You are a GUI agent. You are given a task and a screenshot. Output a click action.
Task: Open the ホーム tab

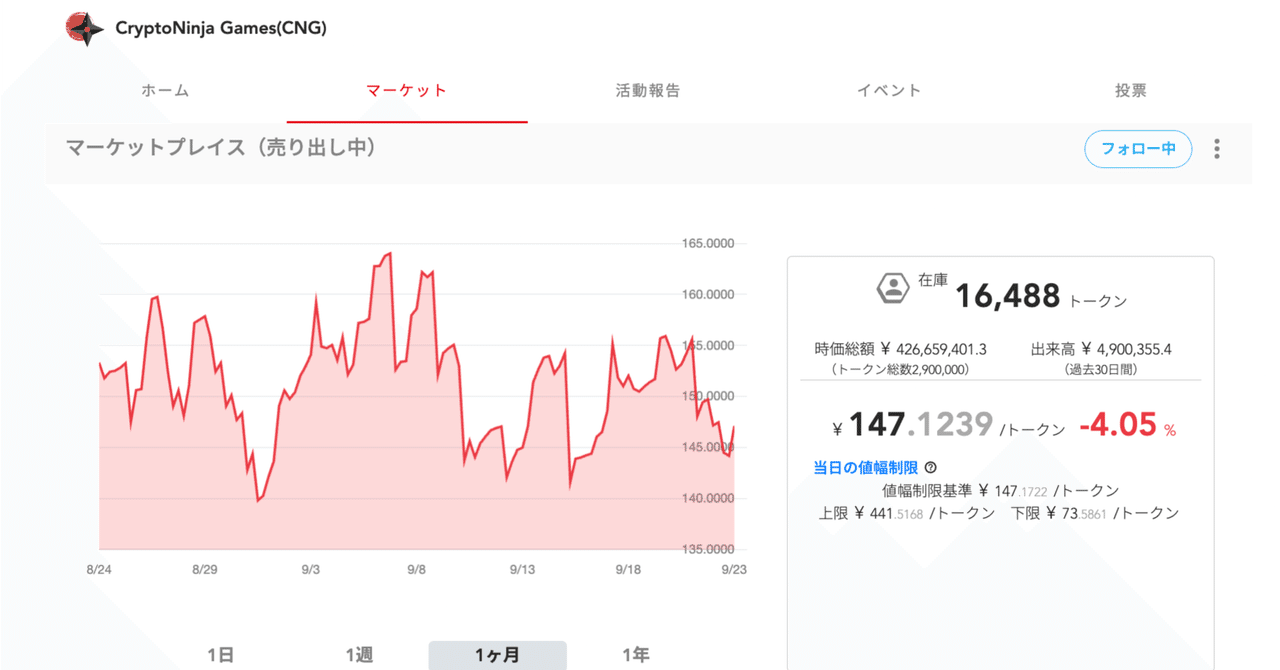[165, 90]
